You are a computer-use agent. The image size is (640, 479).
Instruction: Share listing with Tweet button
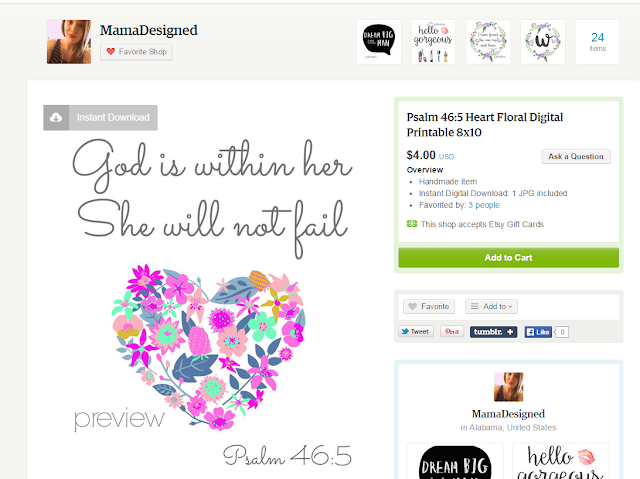pos(416,332)
